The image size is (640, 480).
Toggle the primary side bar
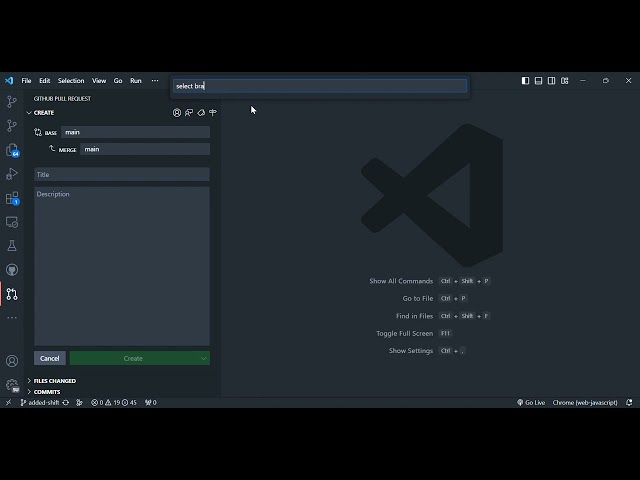coord(525,81)
